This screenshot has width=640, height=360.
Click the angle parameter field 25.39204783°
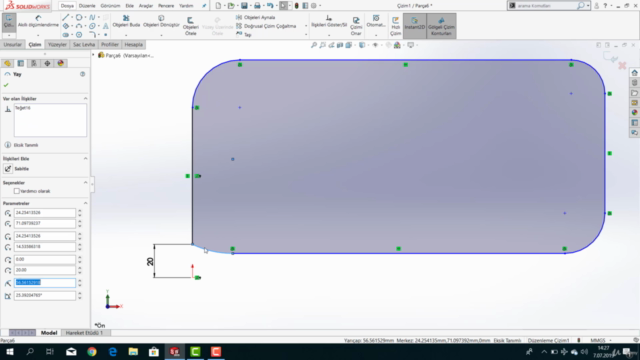45,295
